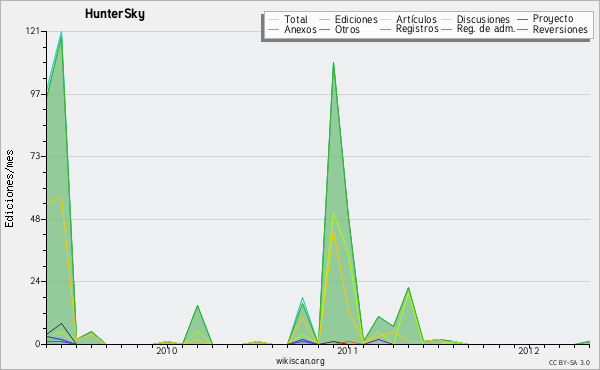Click the CC BY-SA 3.0 license text
The width and height of the screenshot is (600, 370).
[x=569, y=363]
